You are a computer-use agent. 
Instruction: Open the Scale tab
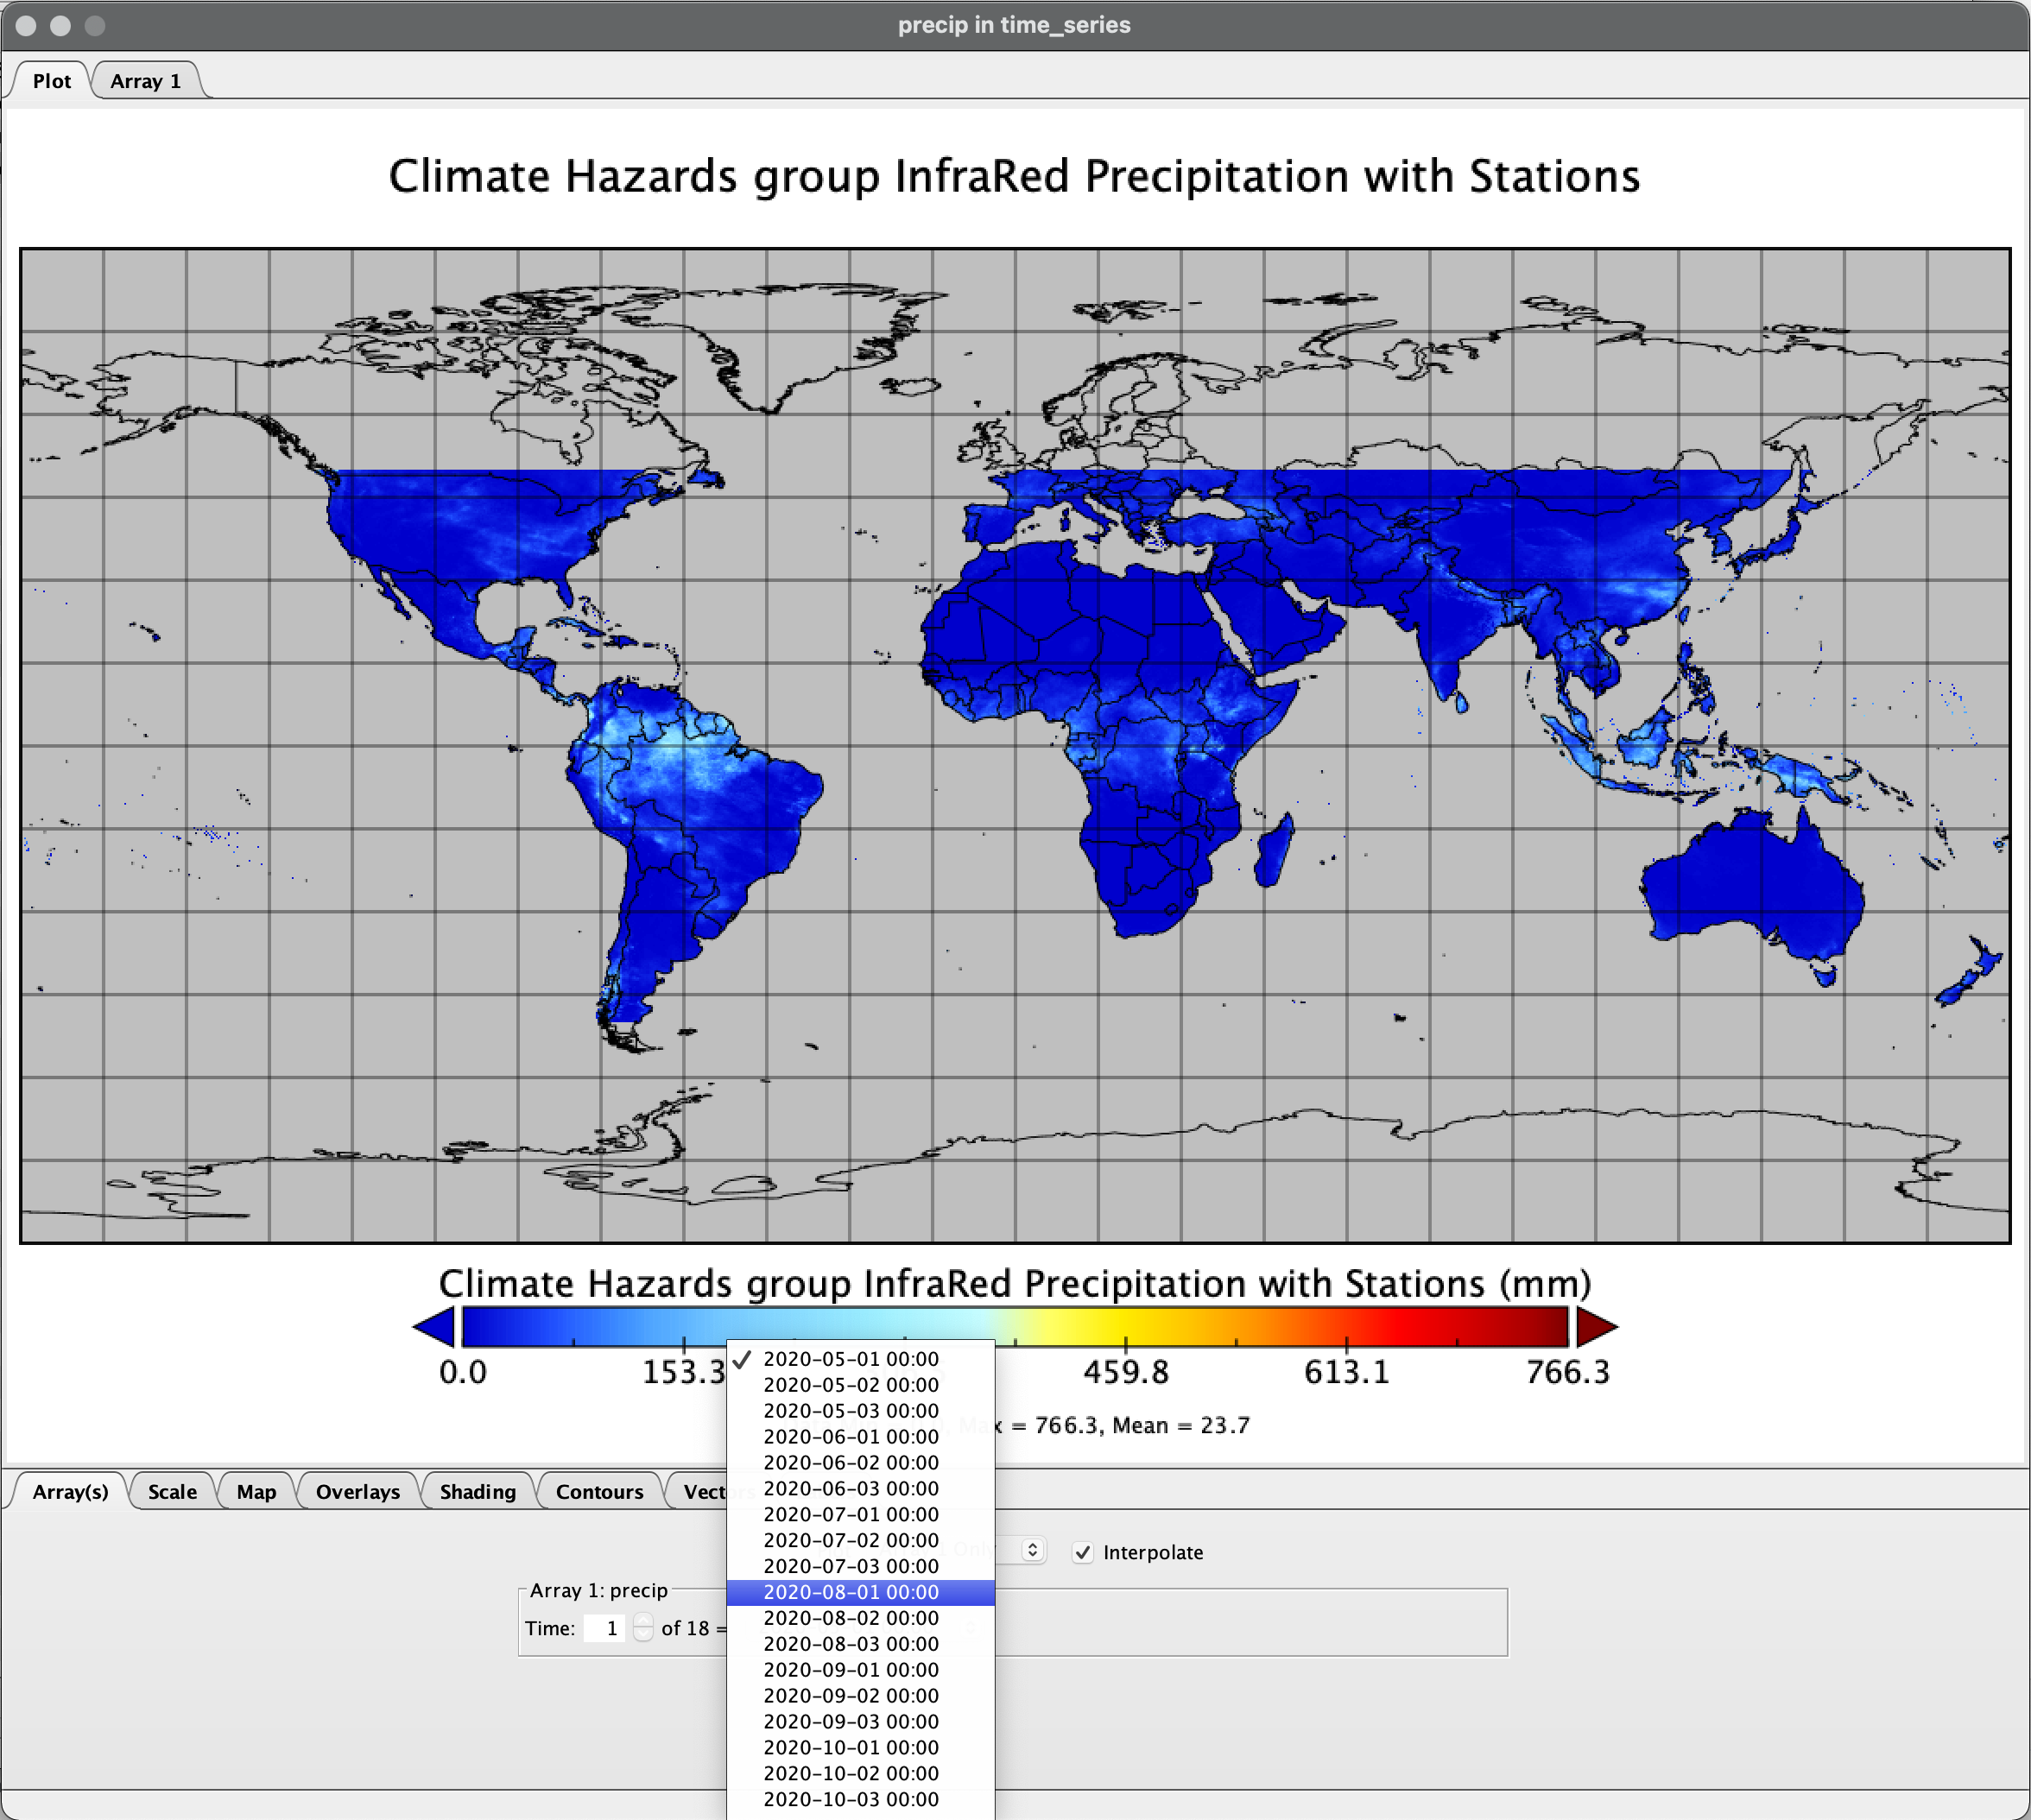click(172, 1491)
